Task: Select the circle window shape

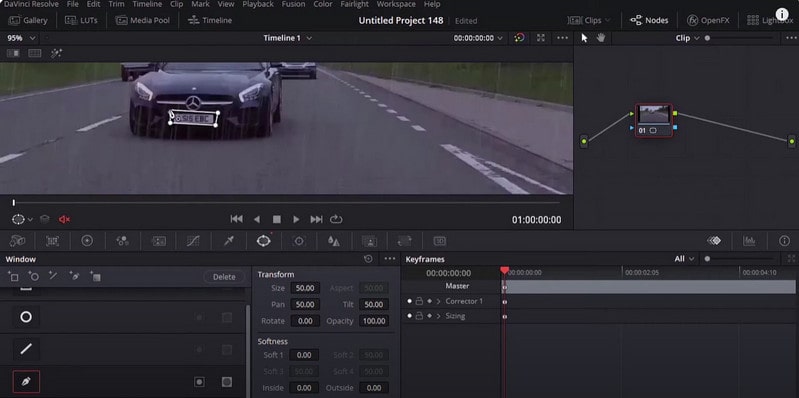Action: pyautogui.click(x=26, y=317)
